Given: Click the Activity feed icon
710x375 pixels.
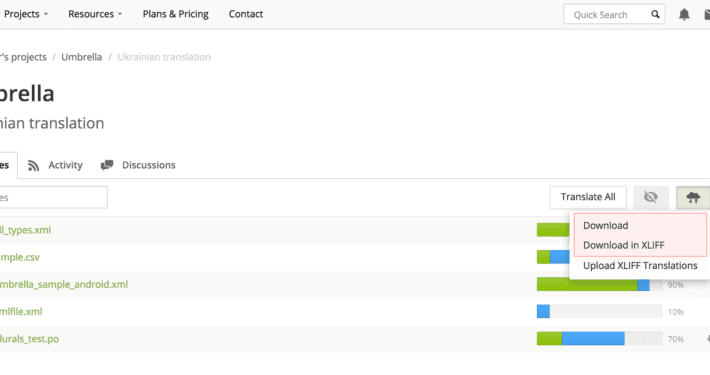Looking at the screenshot, I should tap(33, 165).
